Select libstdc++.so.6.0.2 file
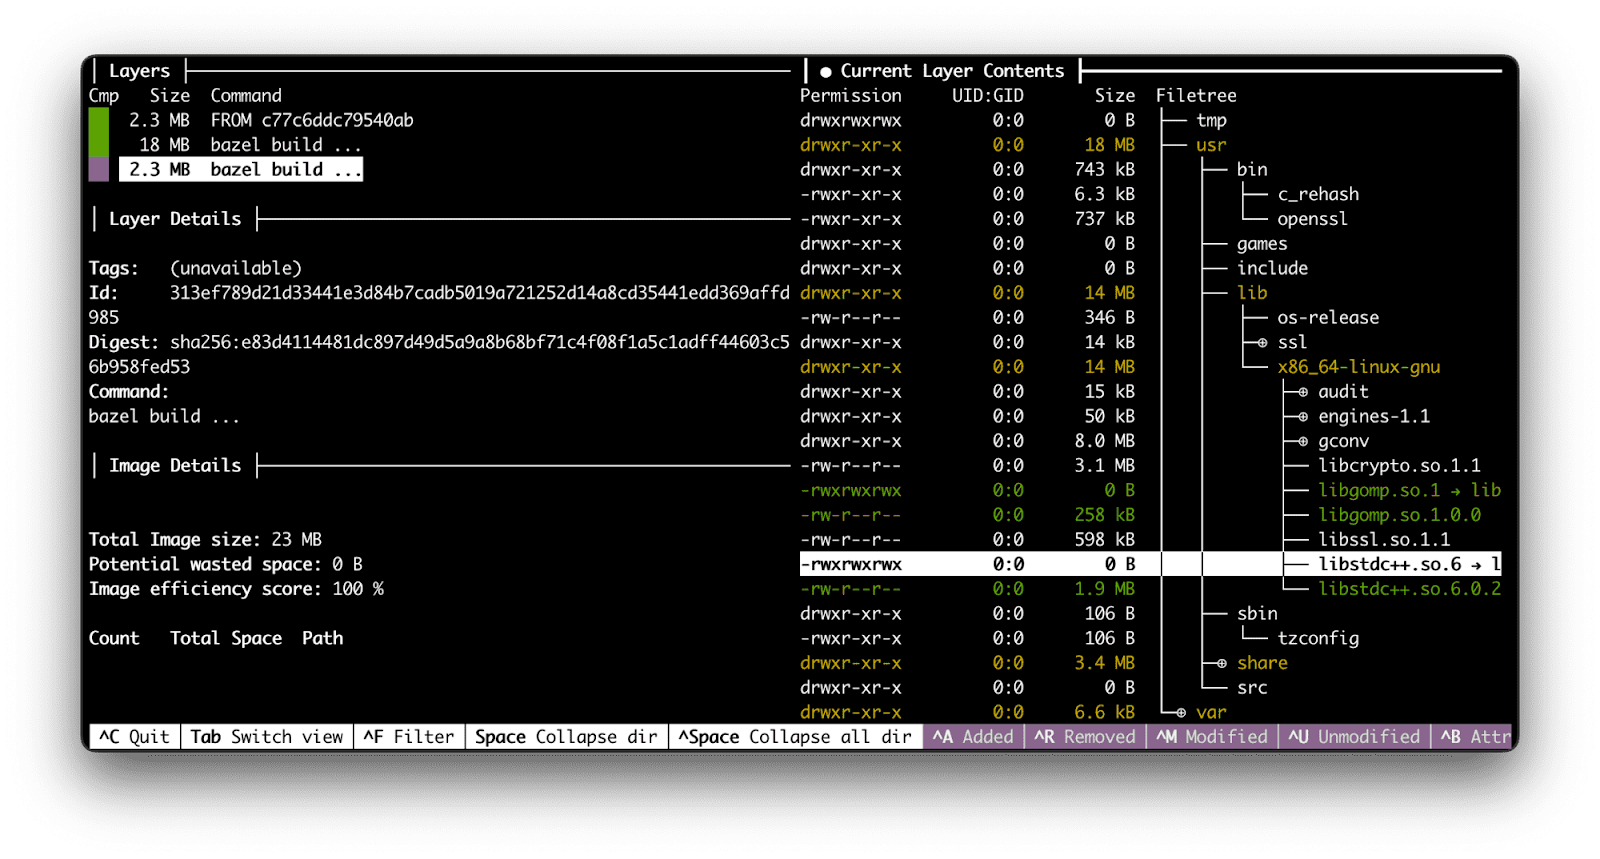The image size is (1600, 859). coord(1409,589)
